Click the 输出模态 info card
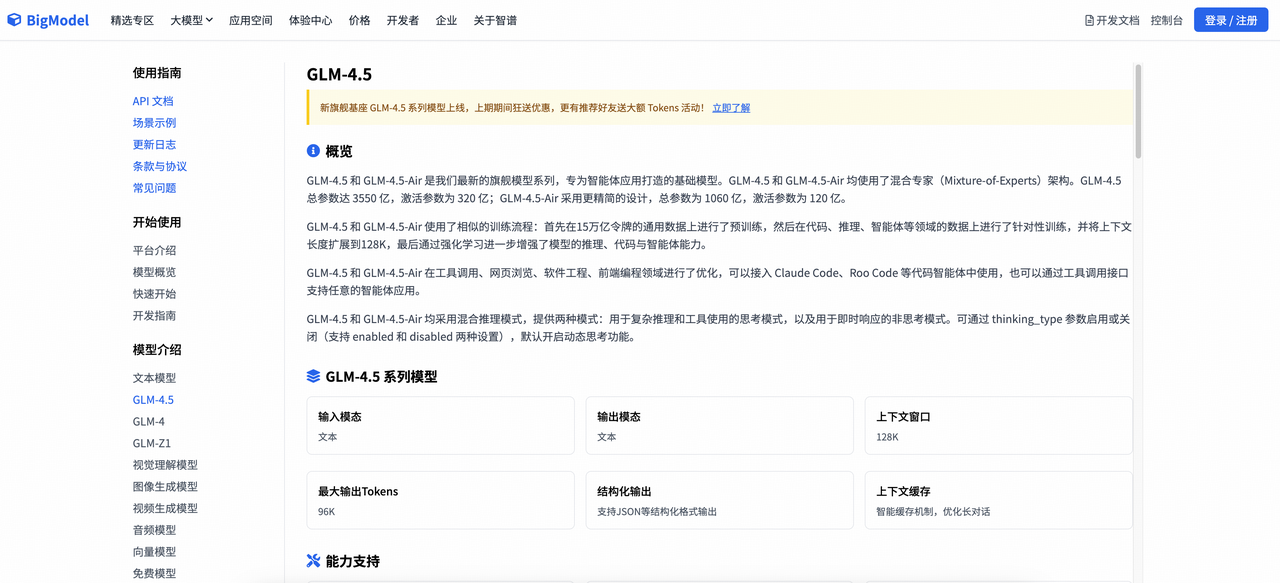Image resolution: width=1280 pixels, height=583 pixels. tap(720, 426)
